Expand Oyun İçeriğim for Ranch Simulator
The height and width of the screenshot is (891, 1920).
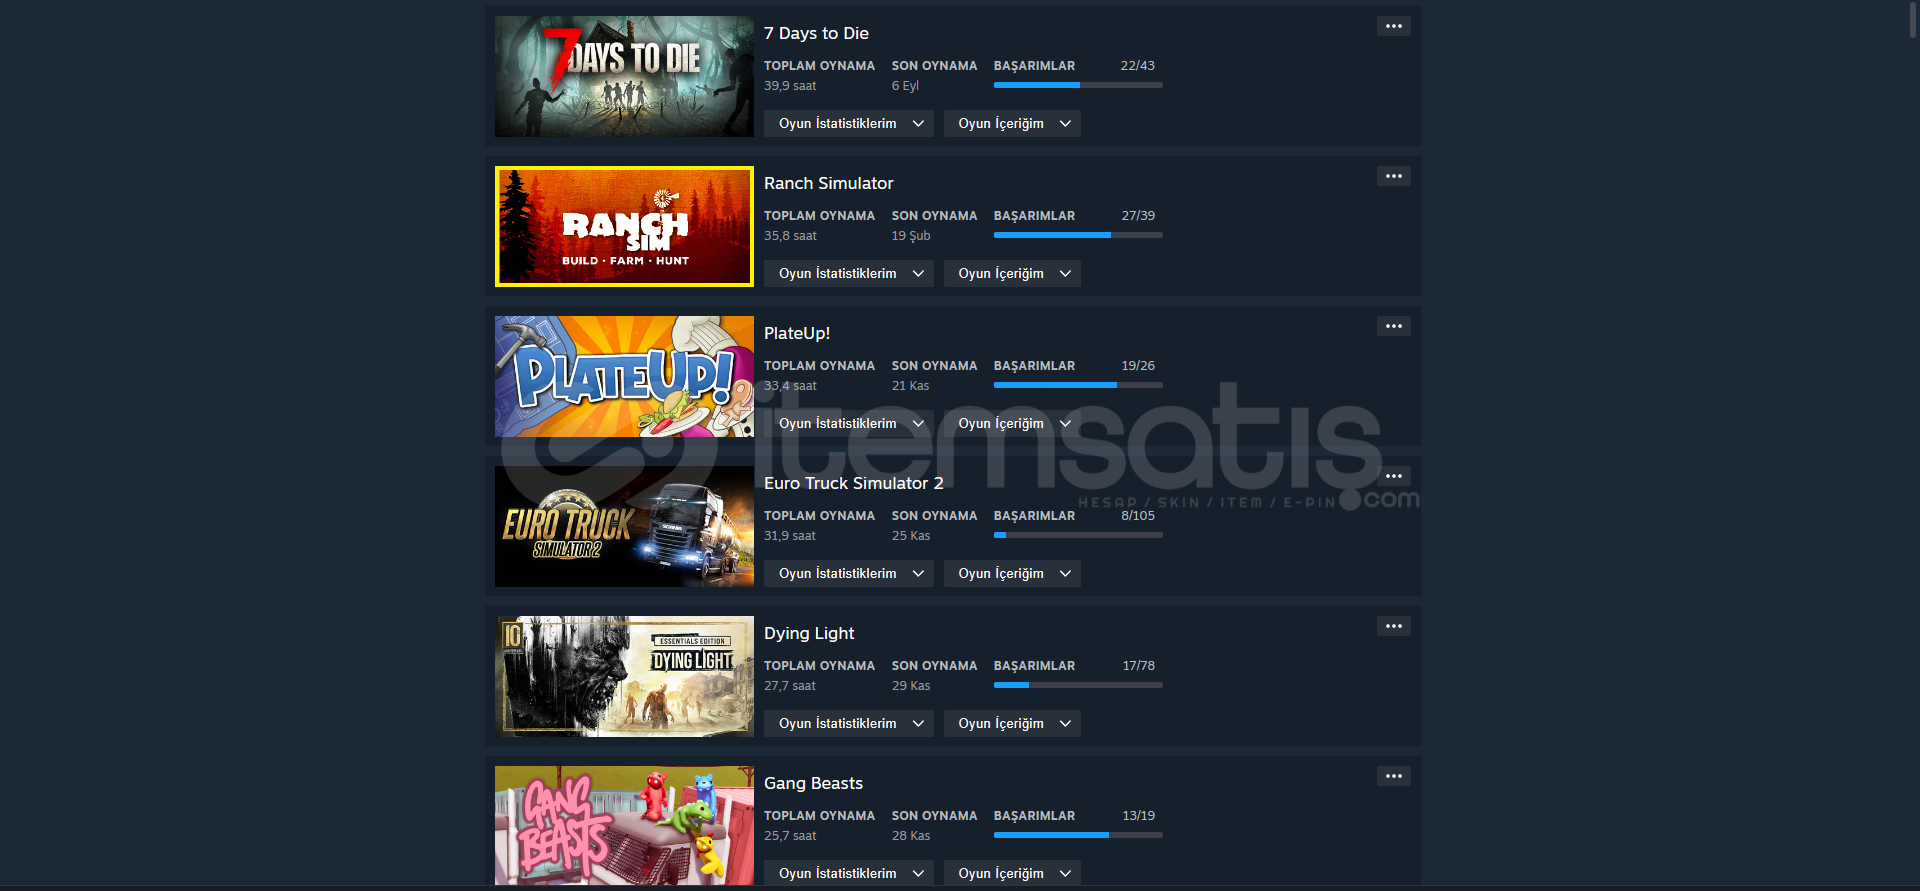1012,274
